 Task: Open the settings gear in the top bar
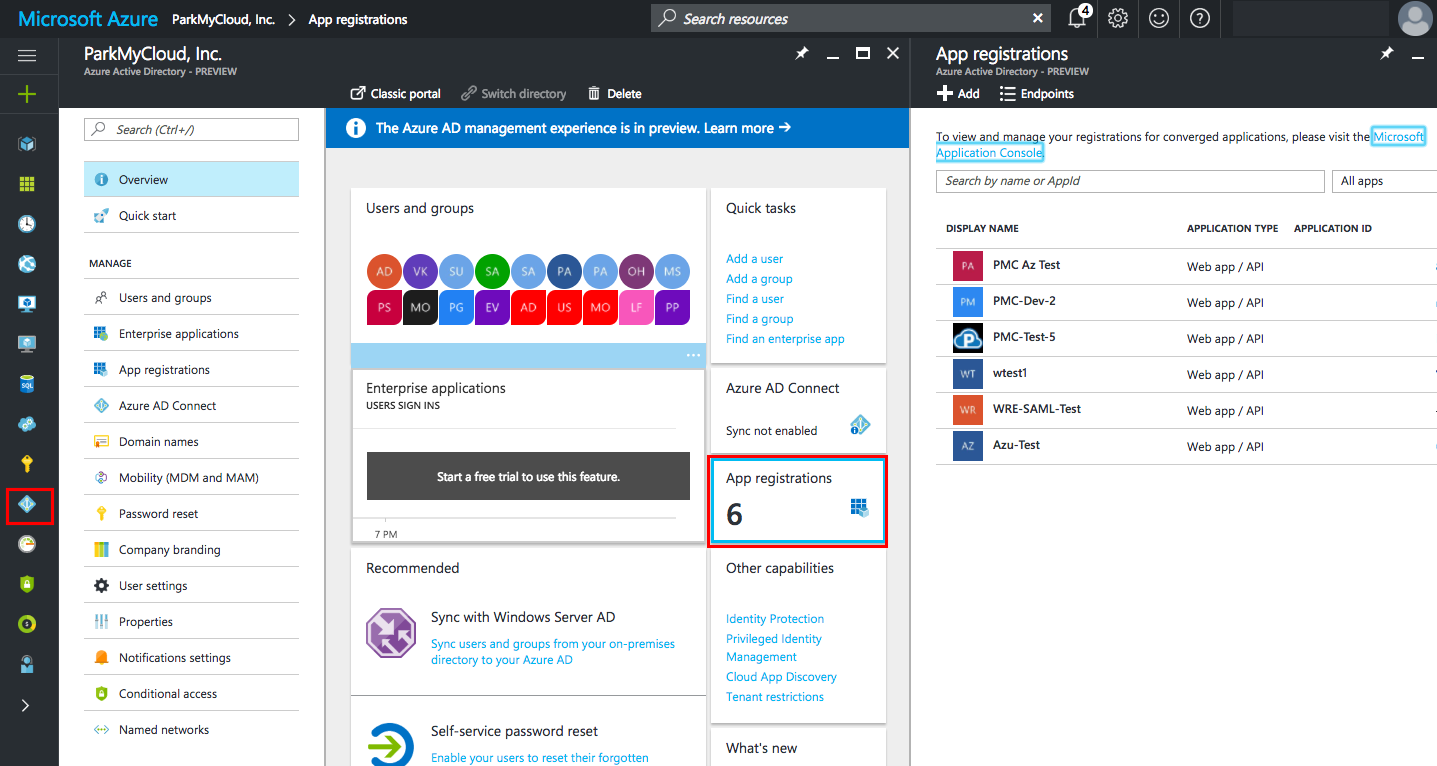click(x=1118, y=18)
